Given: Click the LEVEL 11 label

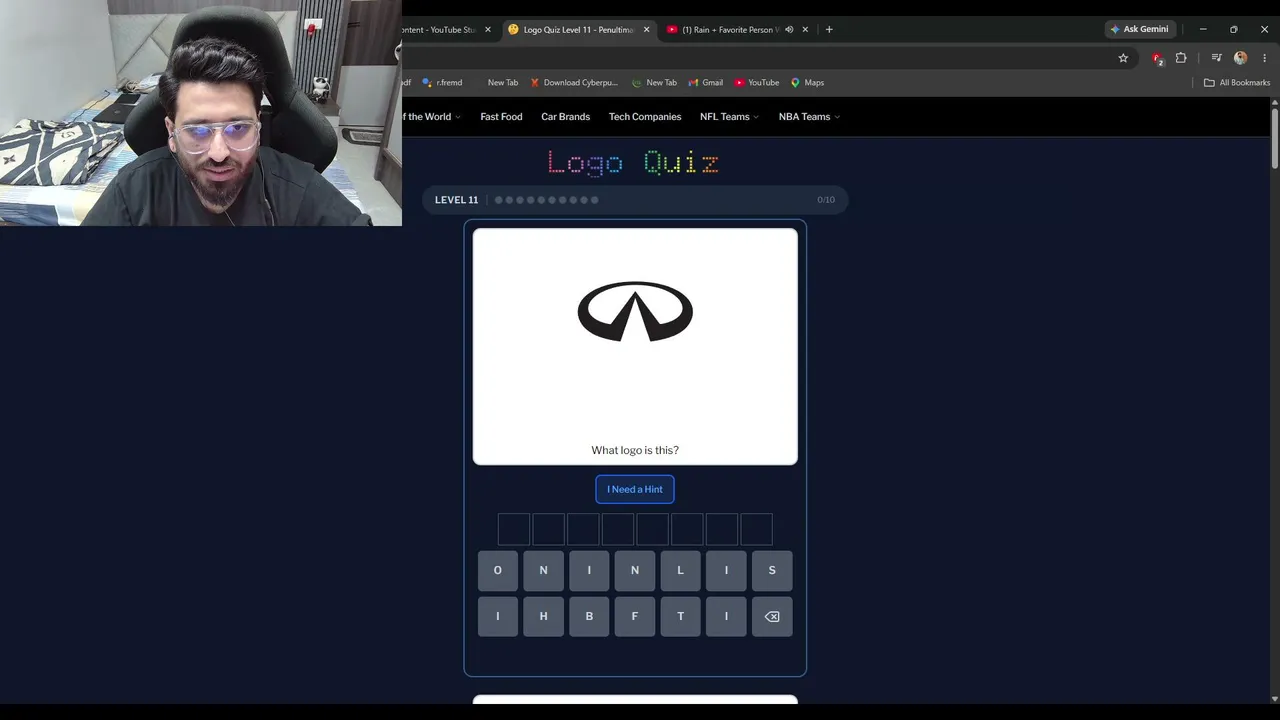Looking at the screenshot, I should 456,200.
